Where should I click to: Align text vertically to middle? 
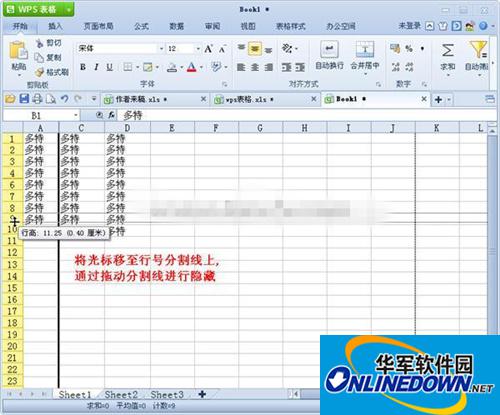click(x=255, y=49)
